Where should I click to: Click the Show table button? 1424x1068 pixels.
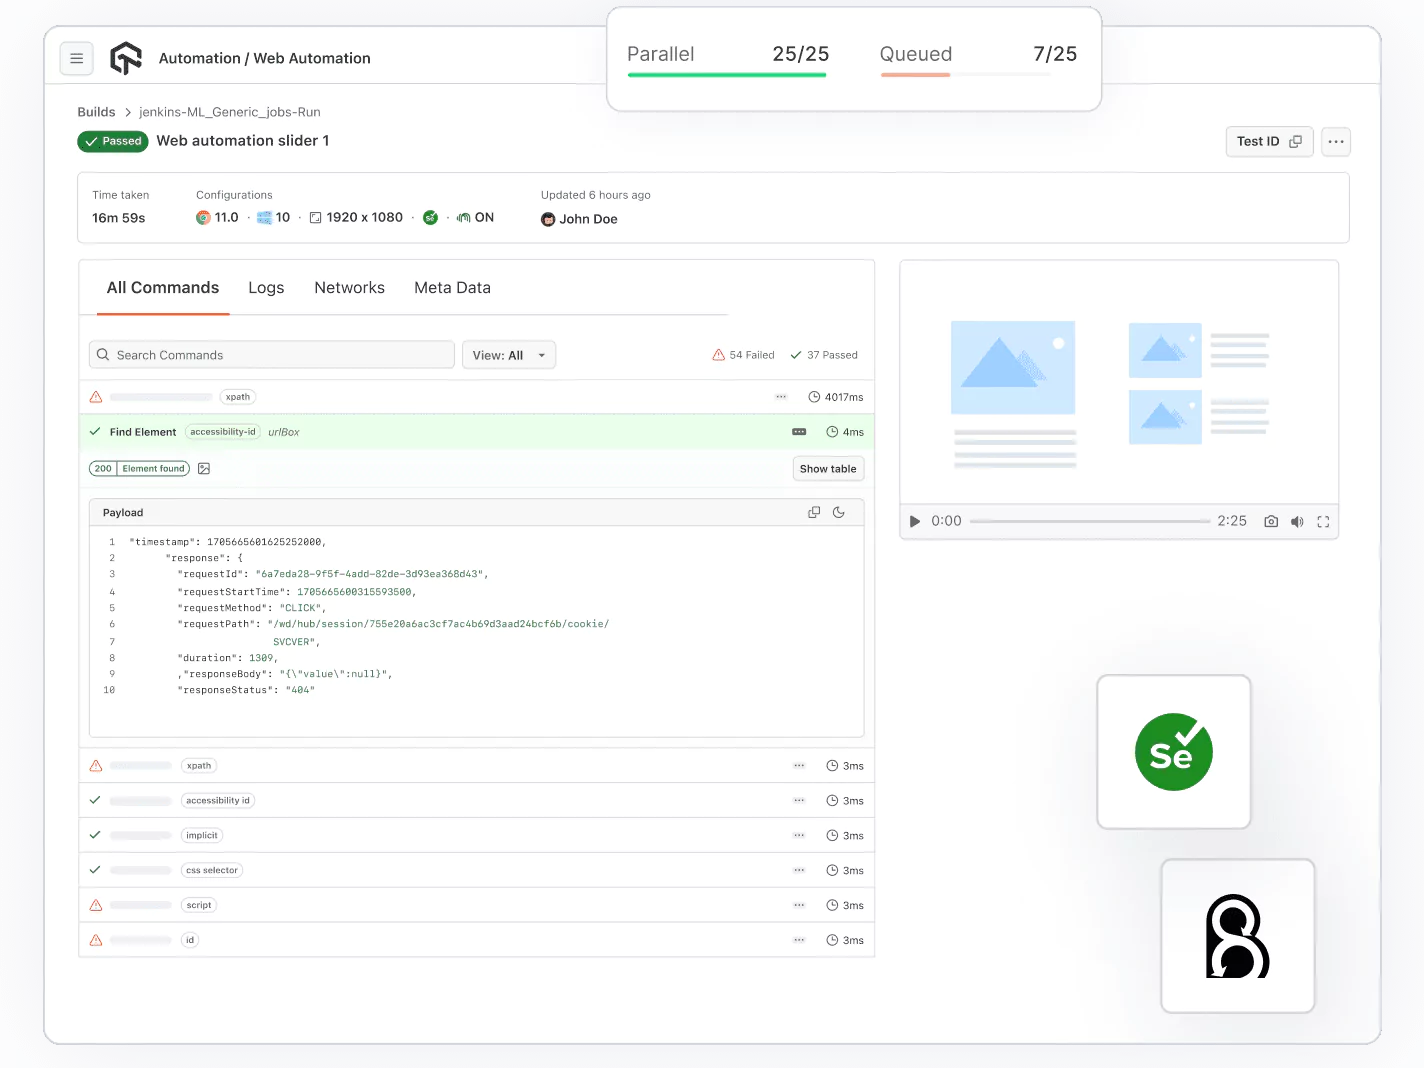click(x=828, y=468)
